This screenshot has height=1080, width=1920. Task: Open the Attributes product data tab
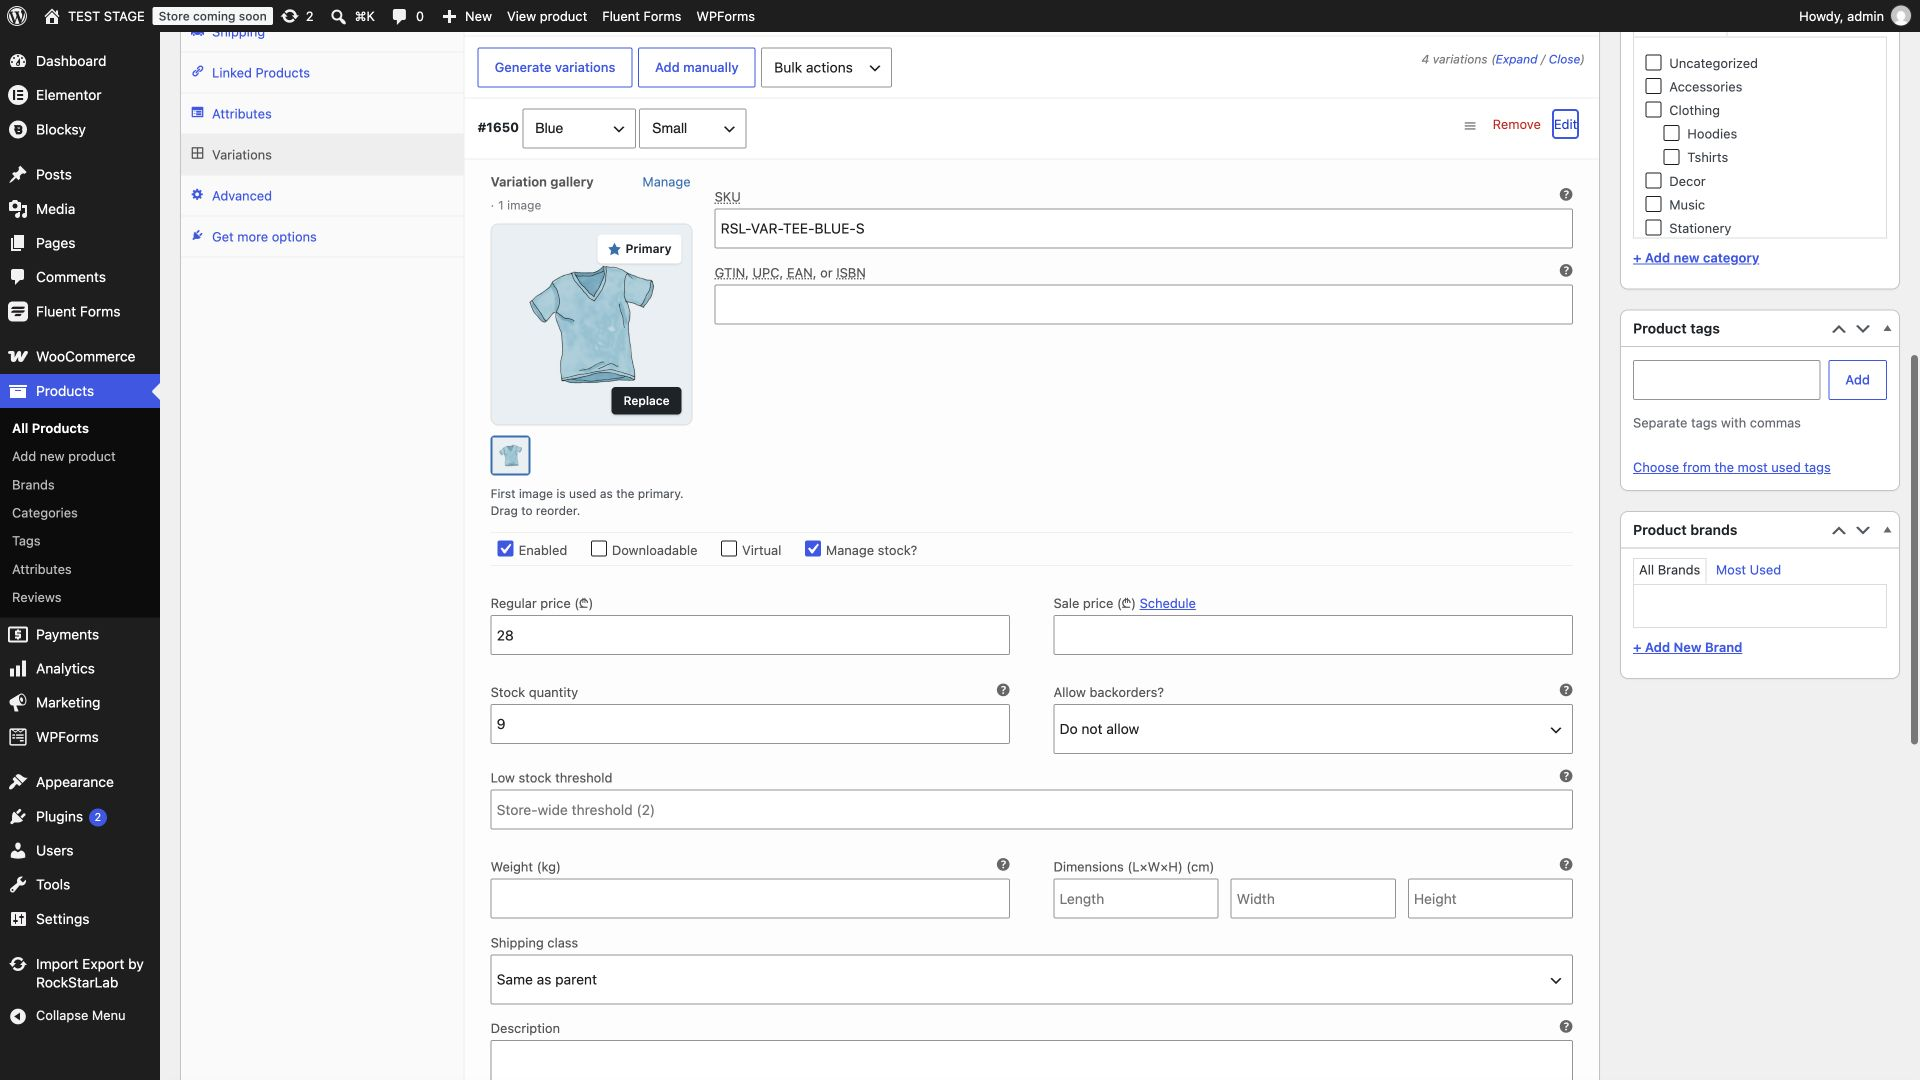241,114
